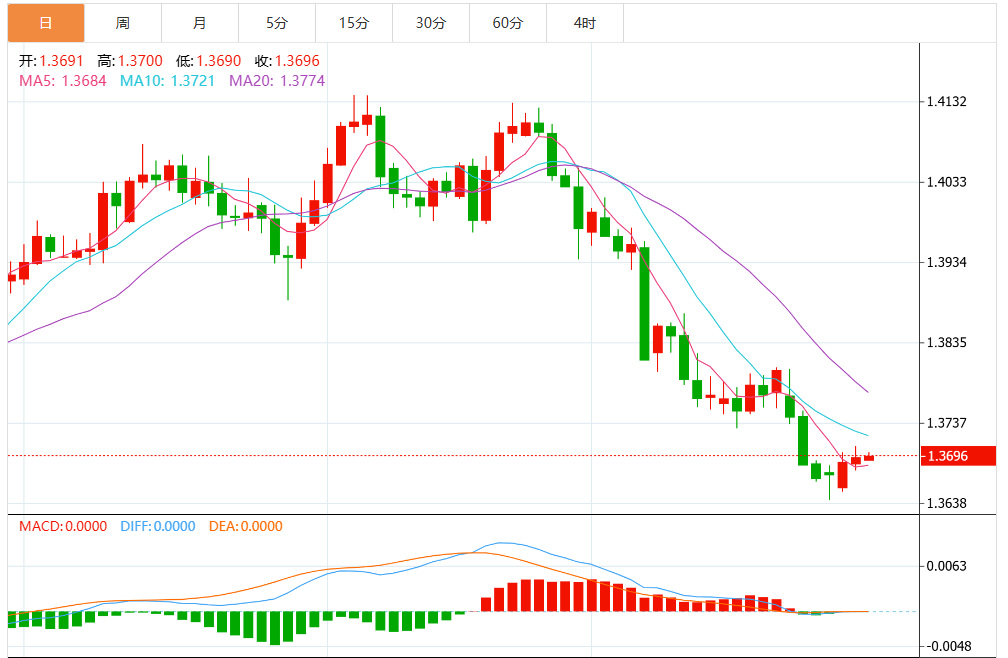Switch to the 5分 timeframe tab
Image resolution: width=1008 pixels, height=658 pixels.
(277, 22)
